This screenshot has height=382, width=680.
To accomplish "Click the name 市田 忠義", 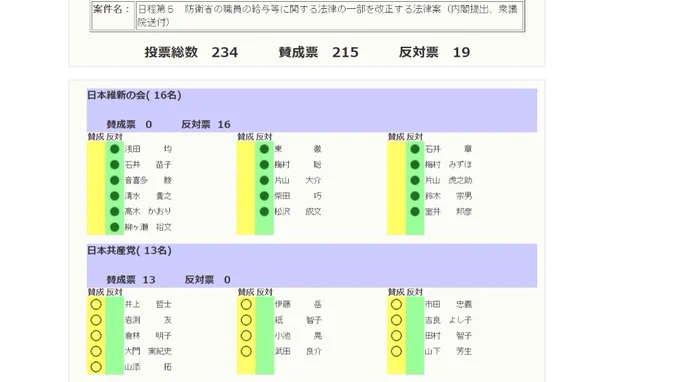I will pos(448,304).
